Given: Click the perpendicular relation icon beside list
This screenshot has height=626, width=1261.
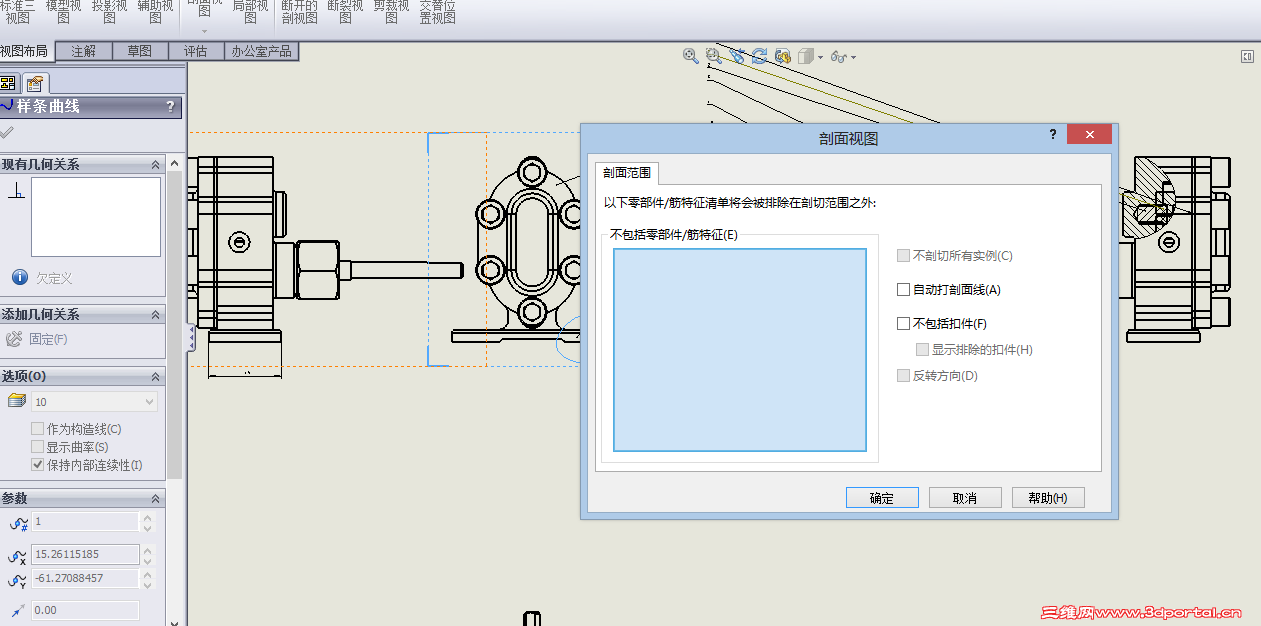Looking at the screenshot, I should tap(16, 191).
